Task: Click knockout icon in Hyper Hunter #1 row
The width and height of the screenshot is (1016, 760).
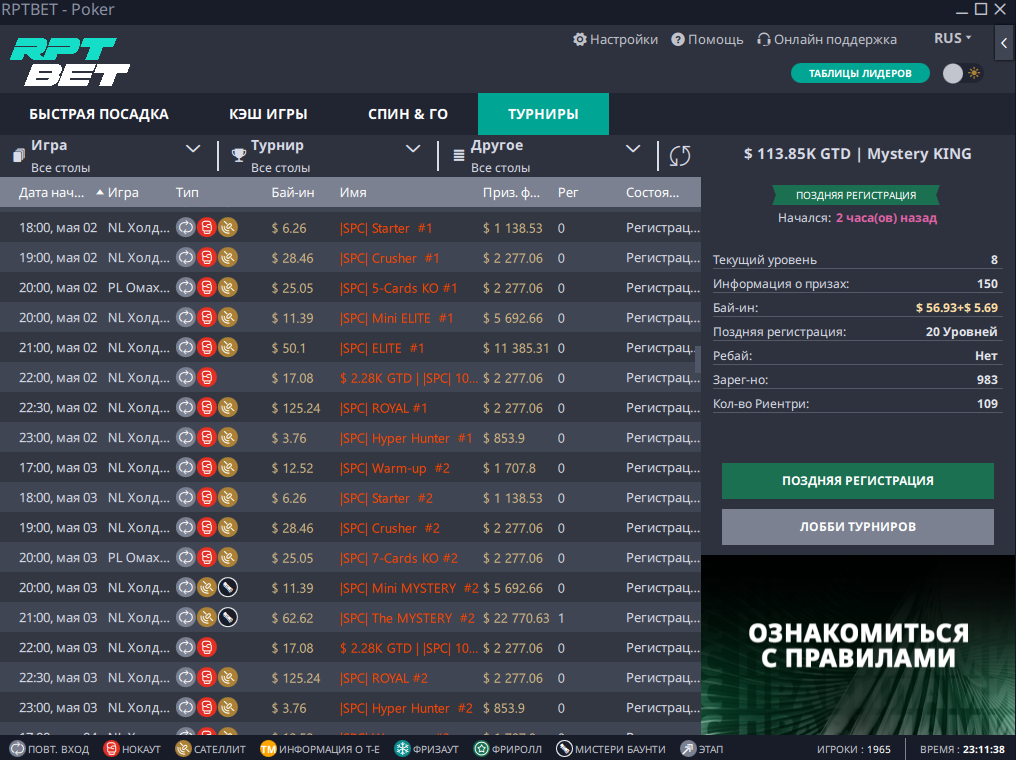Action: click(x=207, y=438)
